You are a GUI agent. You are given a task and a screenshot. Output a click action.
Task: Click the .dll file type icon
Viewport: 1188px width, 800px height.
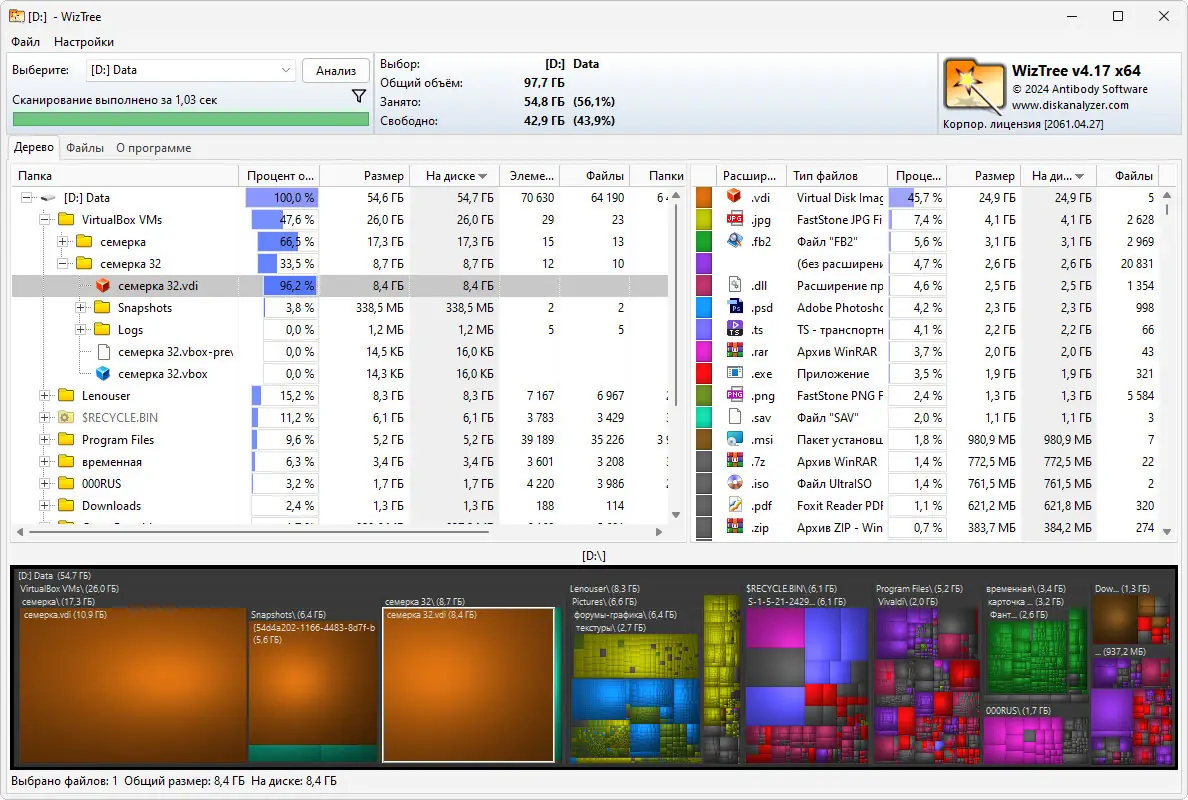[x=734, y=285]
